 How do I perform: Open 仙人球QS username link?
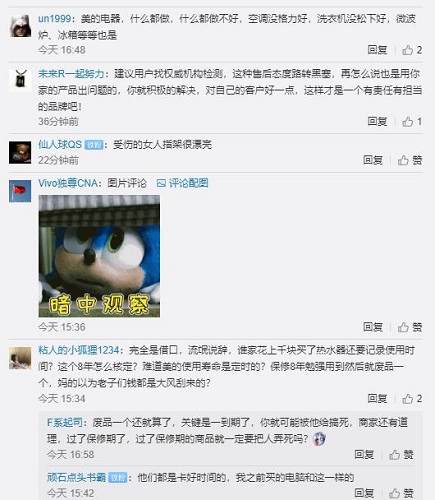point(60,145)
